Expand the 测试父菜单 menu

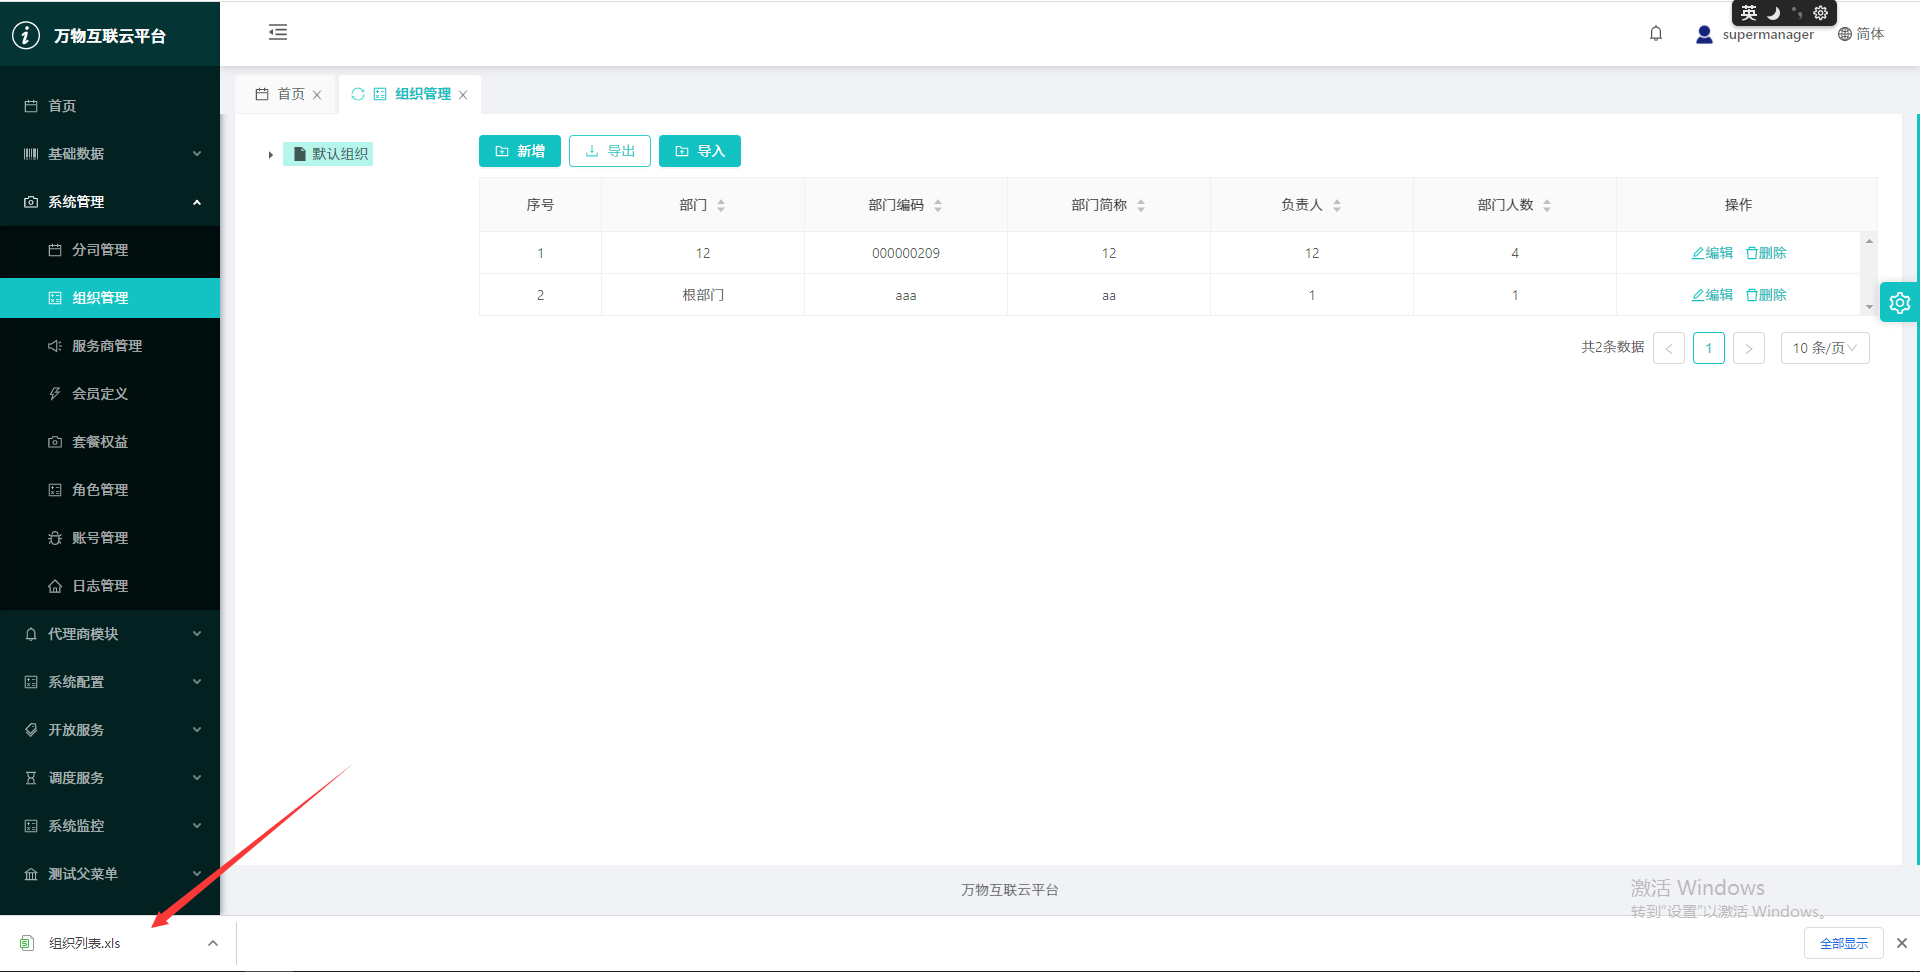coord(110,874)
